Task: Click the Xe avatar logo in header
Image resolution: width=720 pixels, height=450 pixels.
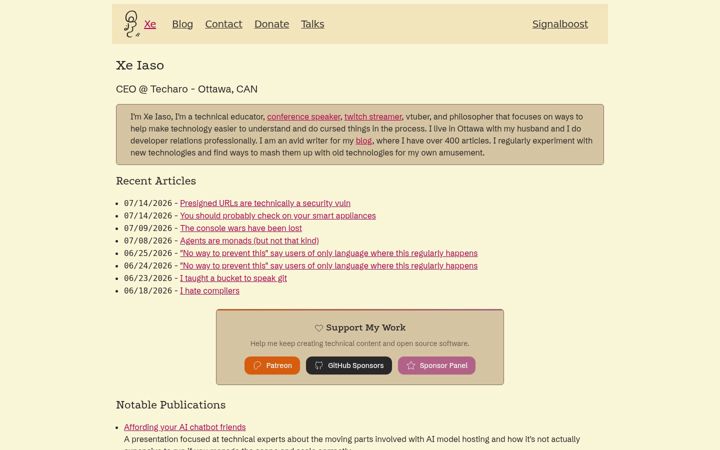Action: click(x=131, y=24)
